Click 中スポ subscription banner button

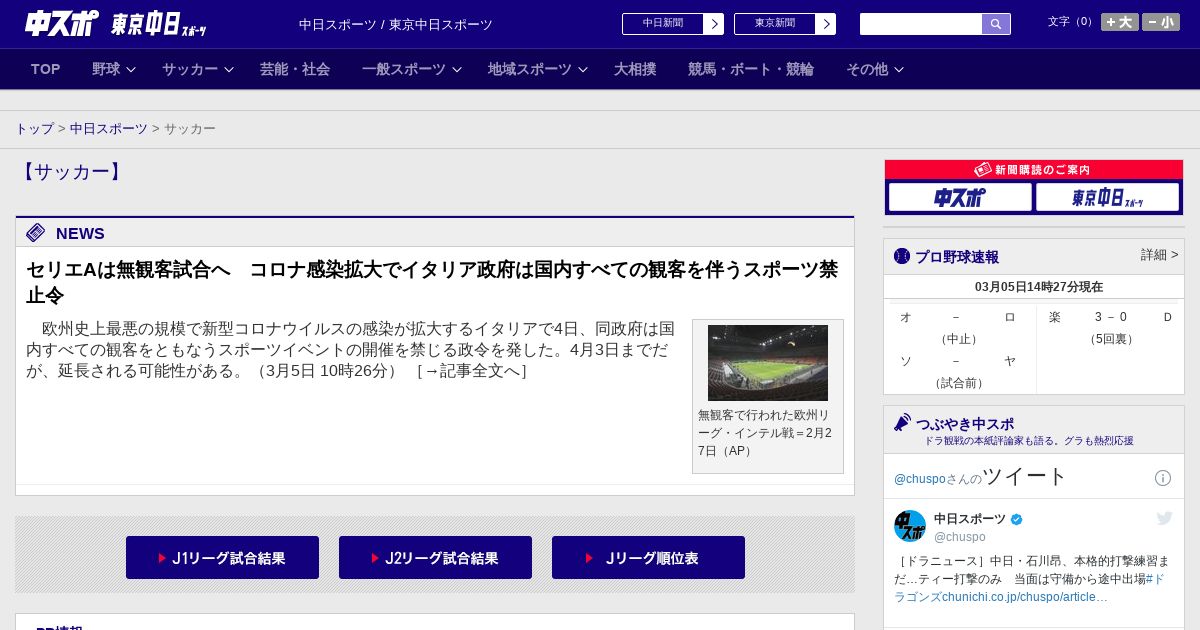coord(960,197)
